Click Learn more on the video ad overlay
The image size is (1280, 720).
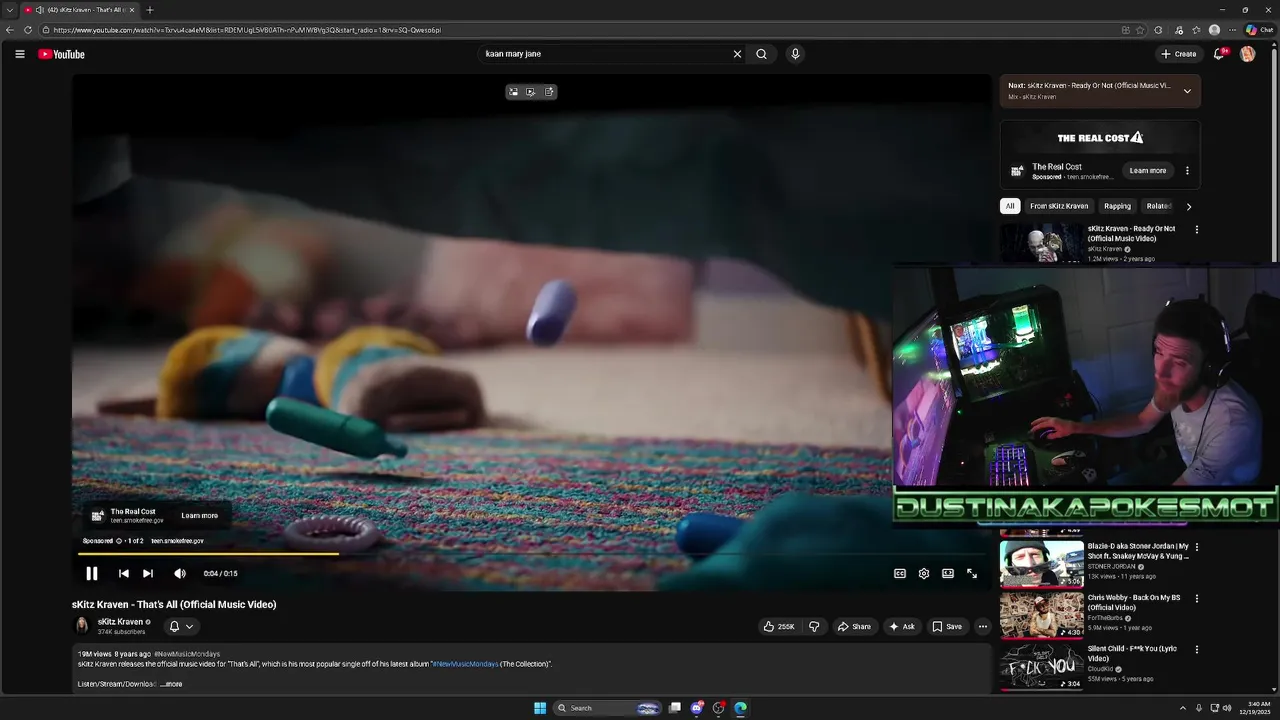[x=199, y=516]
